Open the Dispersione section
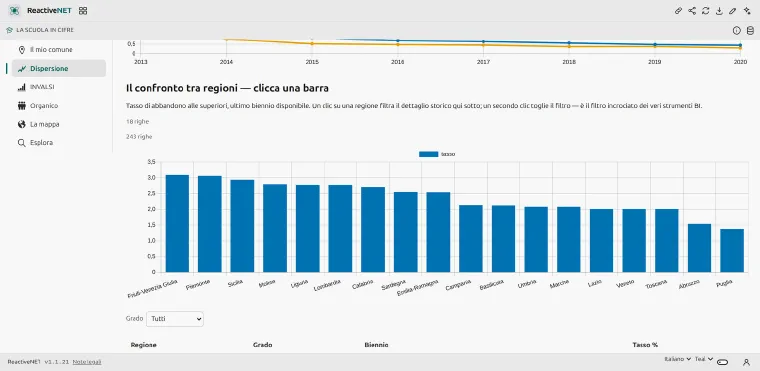Viewport: 760px width, 371px height. click(x=59, y=68)
